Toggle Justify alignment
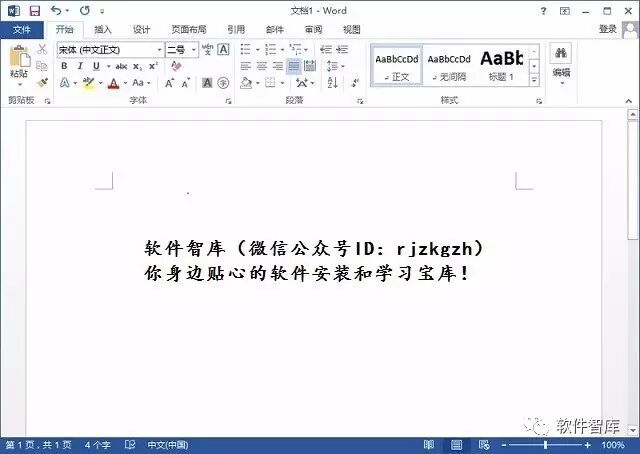640x454 pixels. (x=293, y=66)
